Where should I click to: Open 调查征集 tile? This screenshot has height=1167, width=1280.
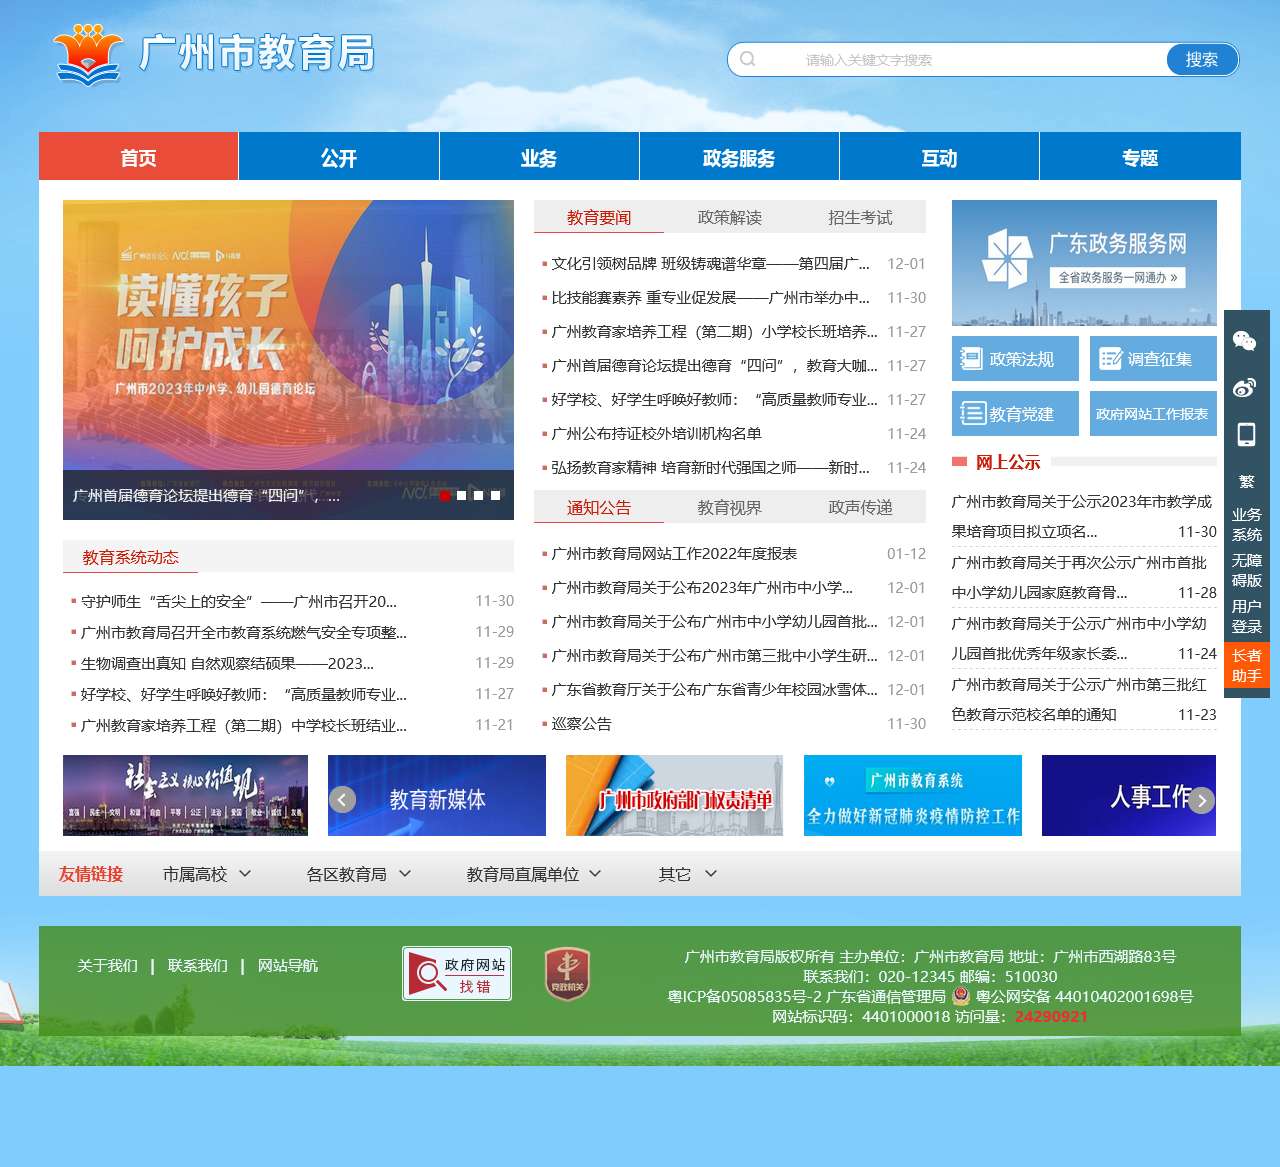tap(1153, 359)
